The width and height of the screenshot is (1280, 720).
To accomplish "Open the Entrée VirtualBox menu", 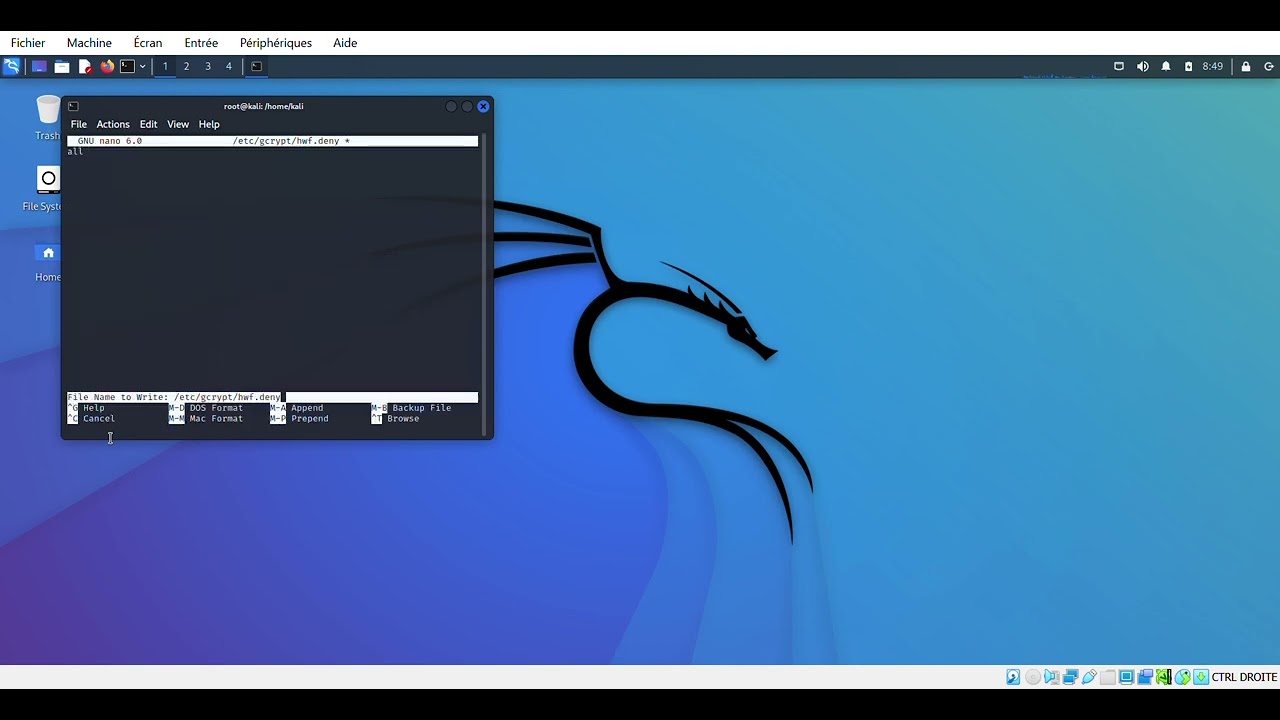I will [x=201, y=43].
